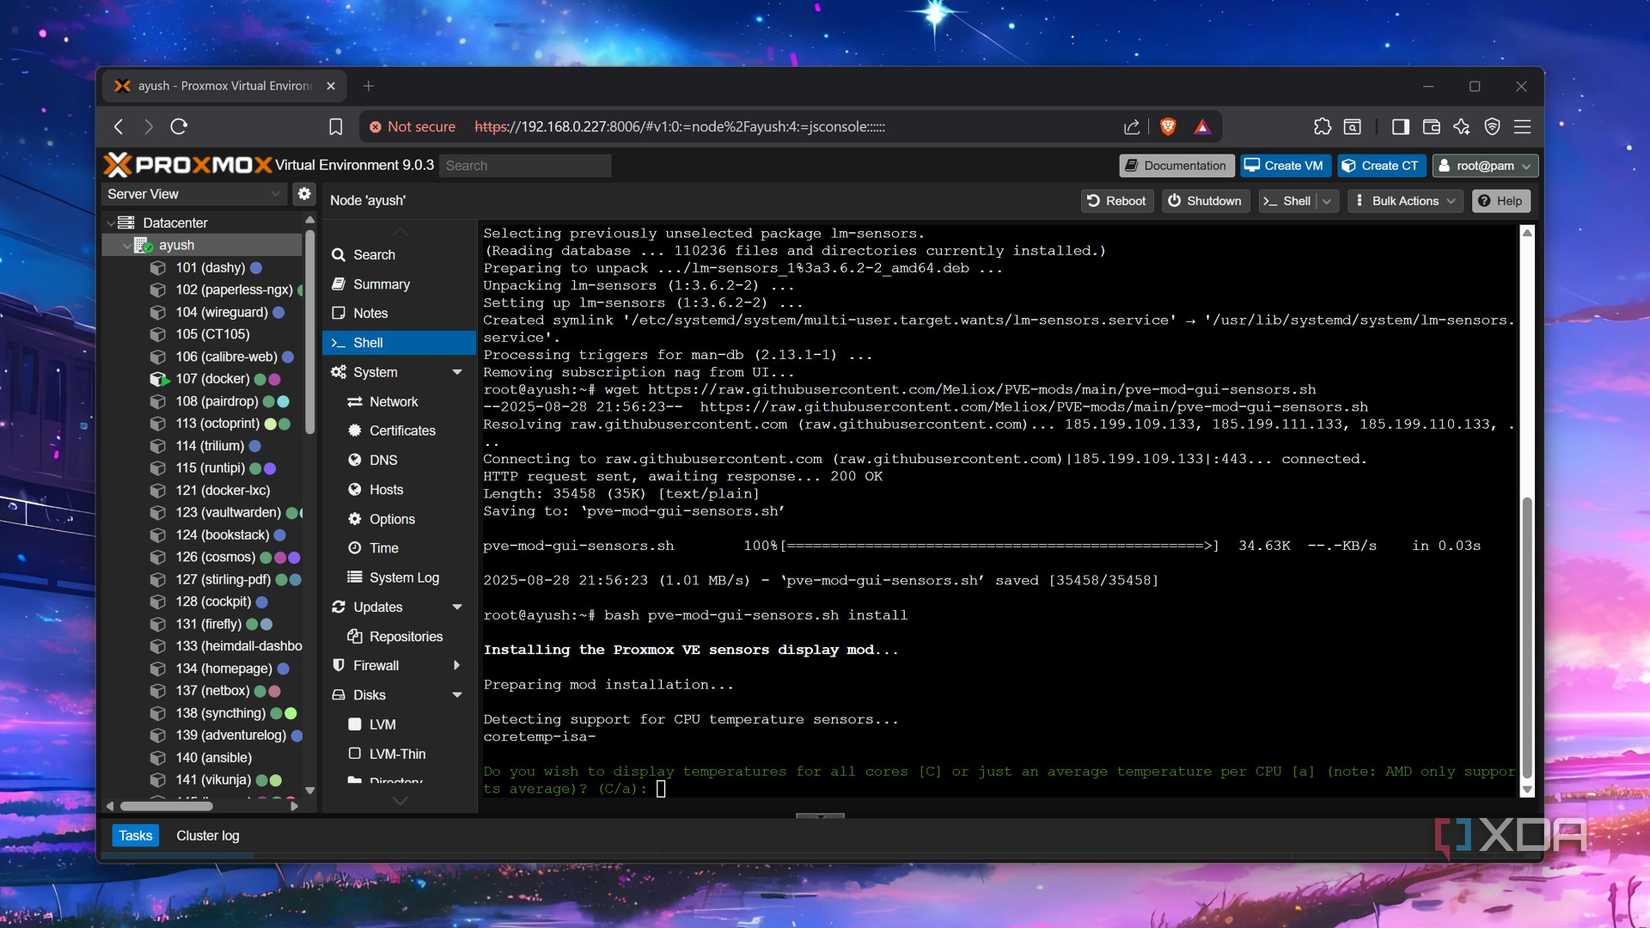The image size is (1650, 928).
Task: Click the Create VM button
Action: (1285, 165)
